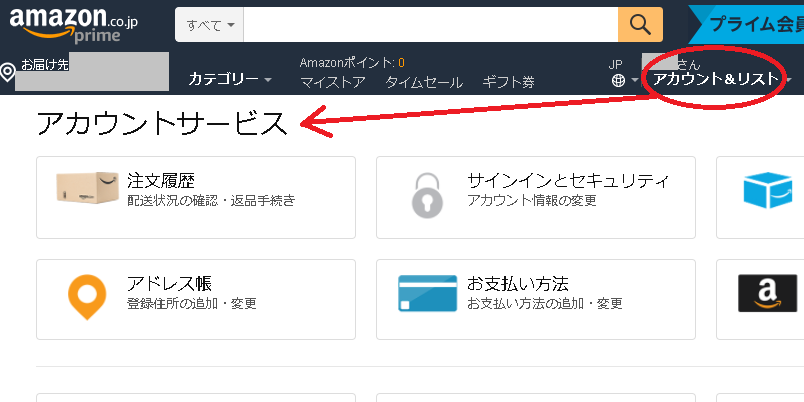Click the orange search magnifier button
Screen dimensions: 804x402
point(640,25)
